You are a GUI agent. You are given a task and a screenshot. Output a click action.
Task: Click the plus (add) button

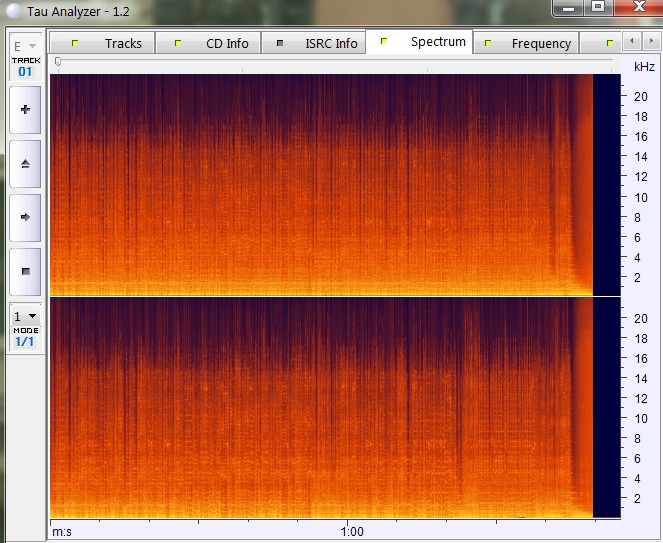click(25, 110)
